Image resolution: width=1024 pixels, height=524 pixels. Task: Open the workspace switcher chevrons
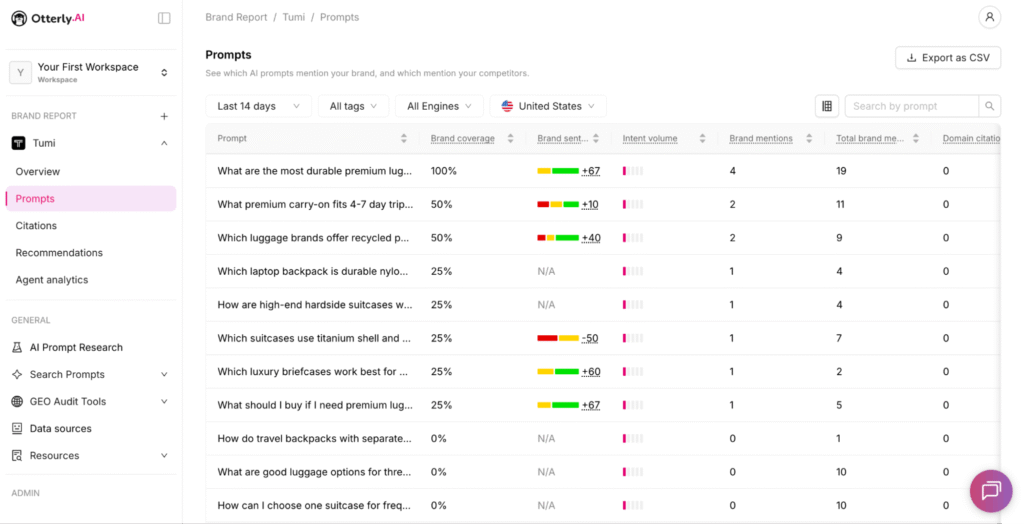(164, 73)
